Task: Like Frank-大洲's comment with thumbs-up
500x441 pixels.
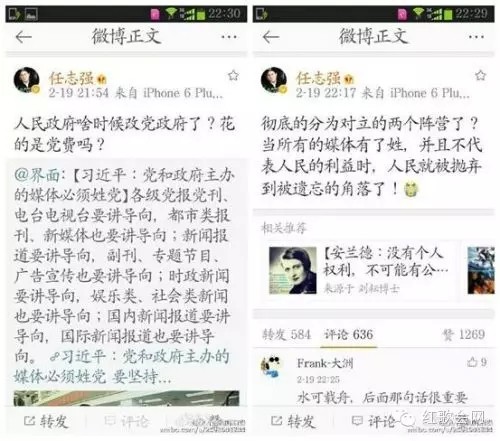Action: (x=477, y=362)
